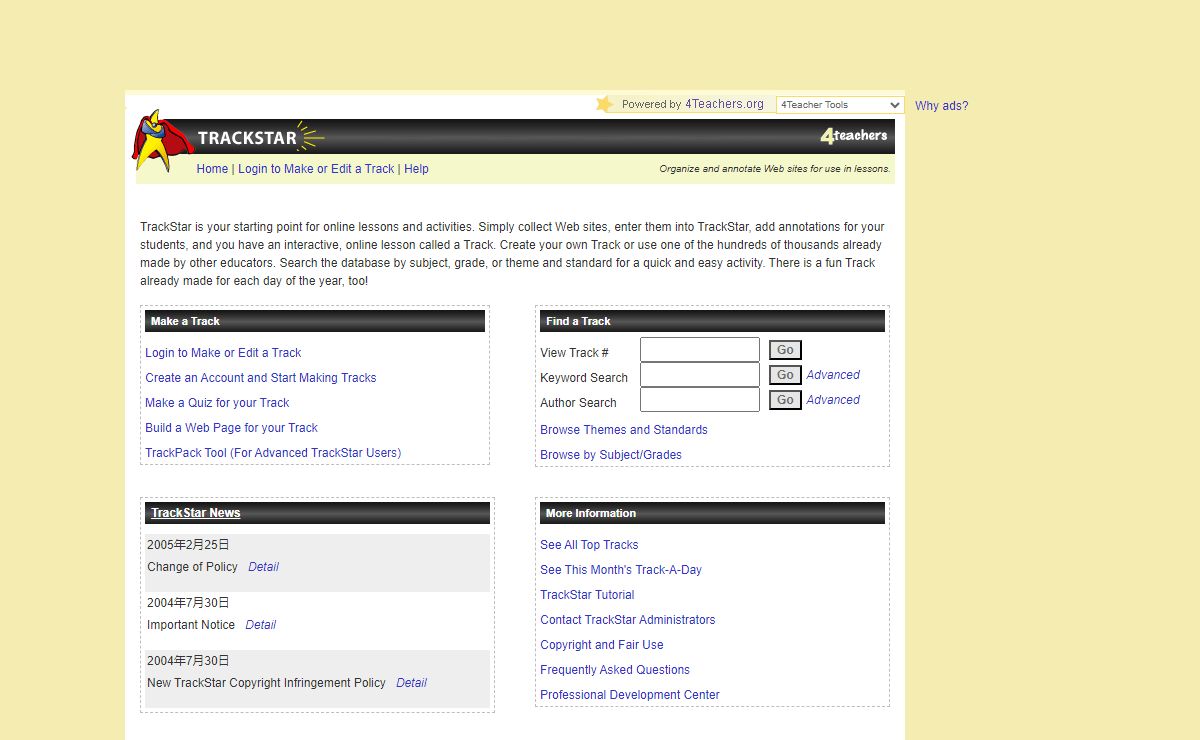Open Detail for Copyright Infringement Policy news
This screenshot has height=740, width=1200.
[411, 683]
